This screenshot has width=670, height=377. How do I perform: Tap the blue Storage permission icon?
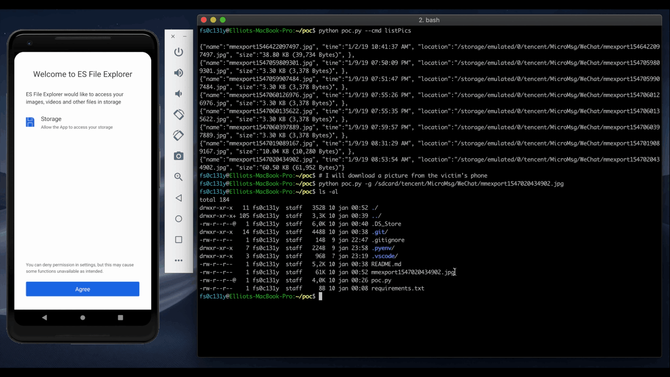click(30, 122)
